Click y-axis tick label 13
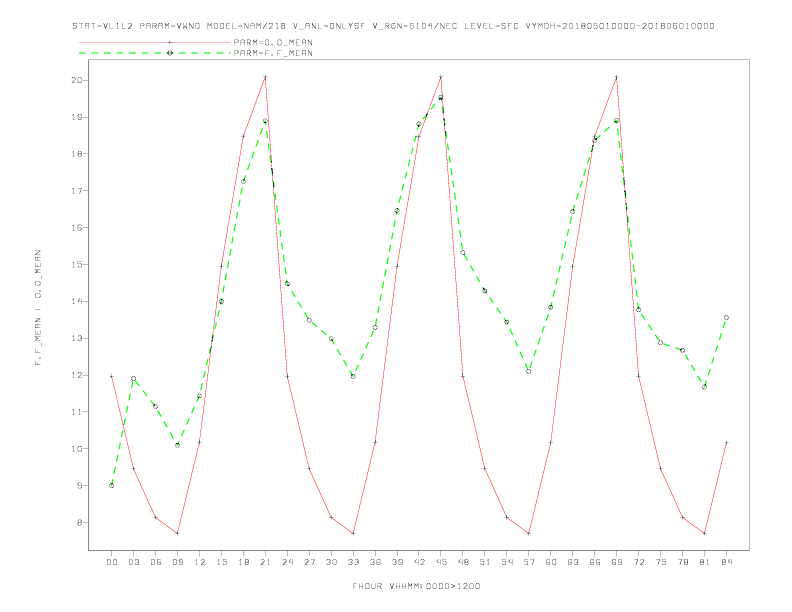 point(76,338)
